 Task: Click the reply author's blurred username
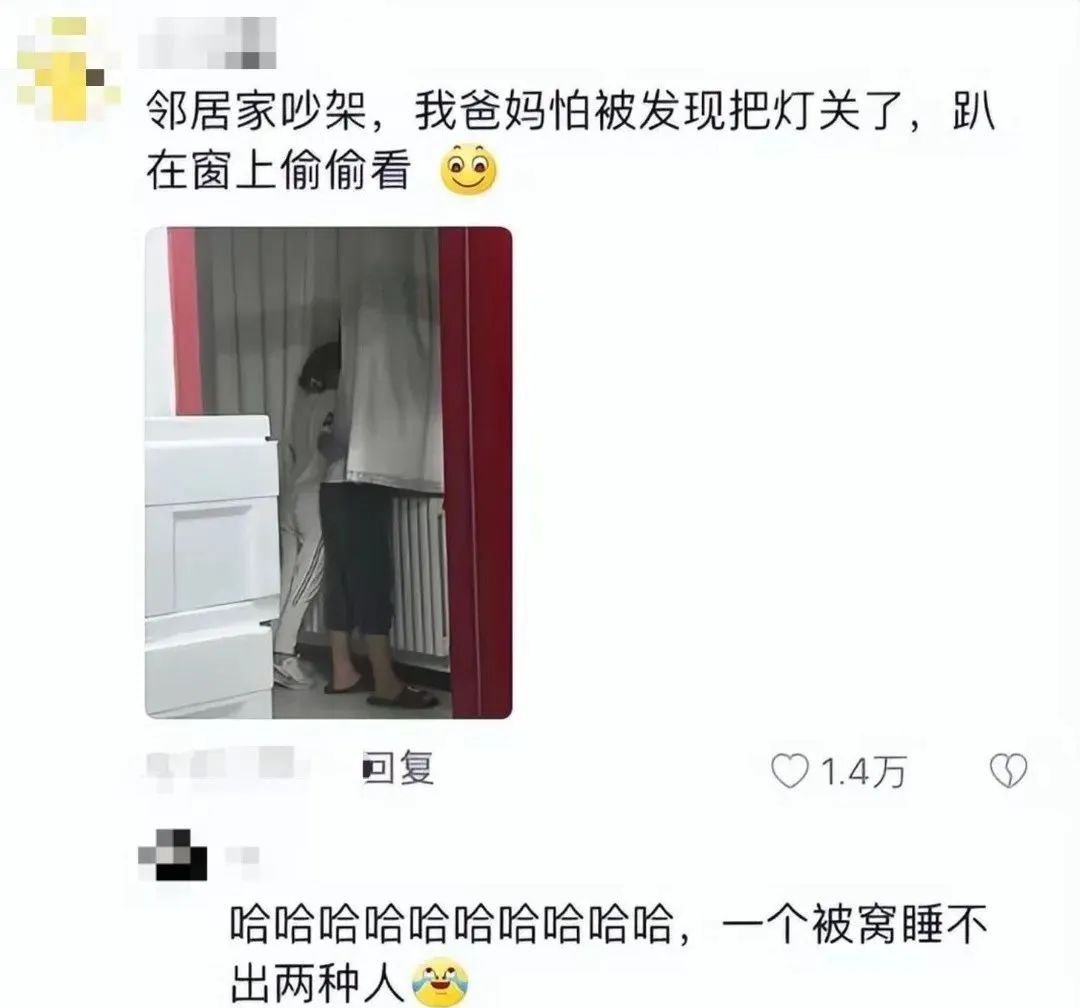point(242,855)
